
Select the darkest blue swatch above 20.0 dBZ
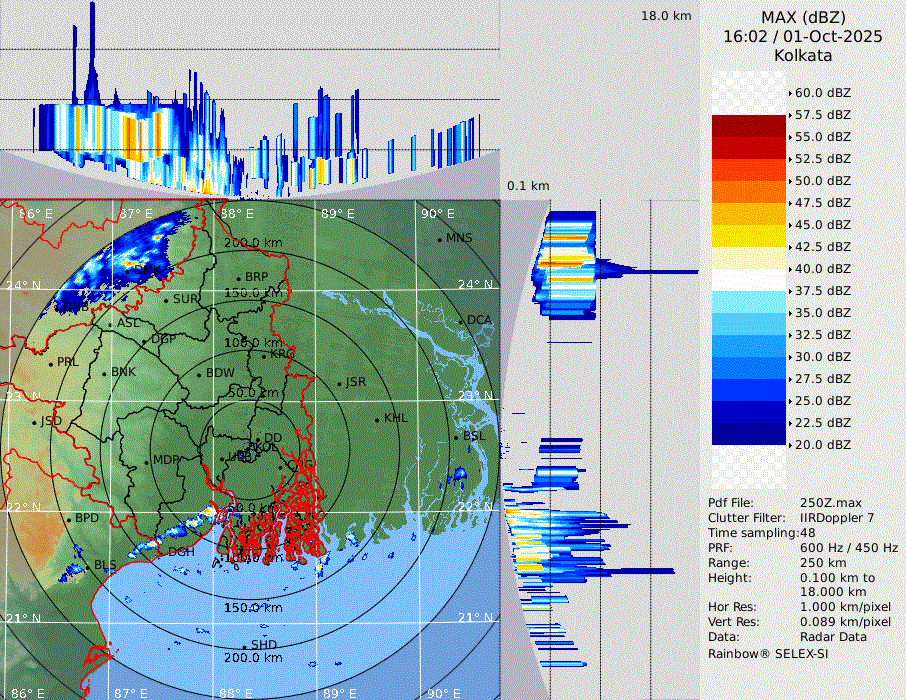pyautogui.click(x=749, y=433)
